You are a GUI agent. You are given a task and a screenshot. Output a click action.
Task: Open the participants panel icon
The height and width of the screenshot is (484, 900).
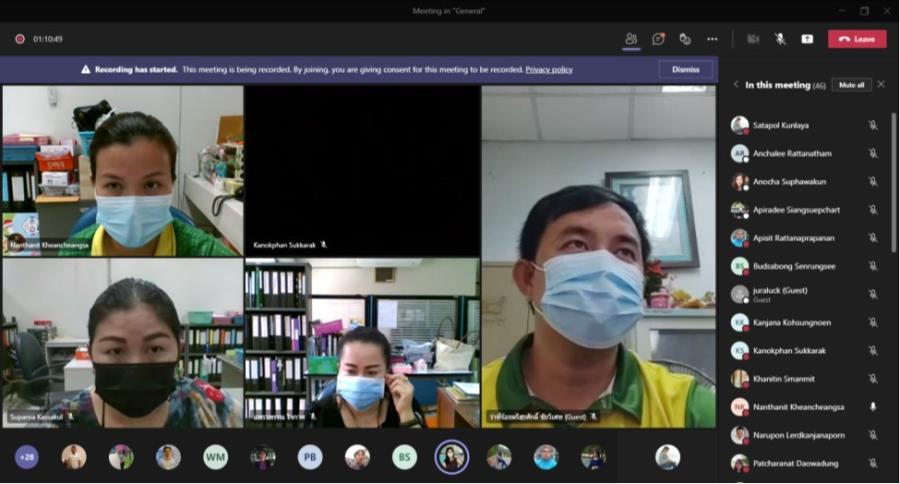(x=631, y=39)
